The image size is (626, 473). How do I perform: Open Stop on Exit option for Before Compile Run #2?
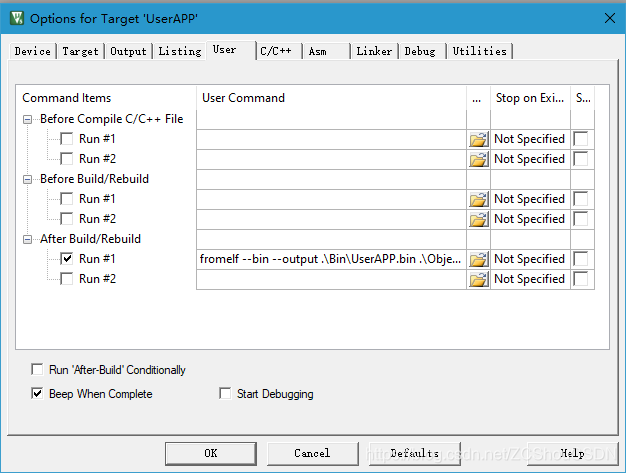click(x=530, y=159)
